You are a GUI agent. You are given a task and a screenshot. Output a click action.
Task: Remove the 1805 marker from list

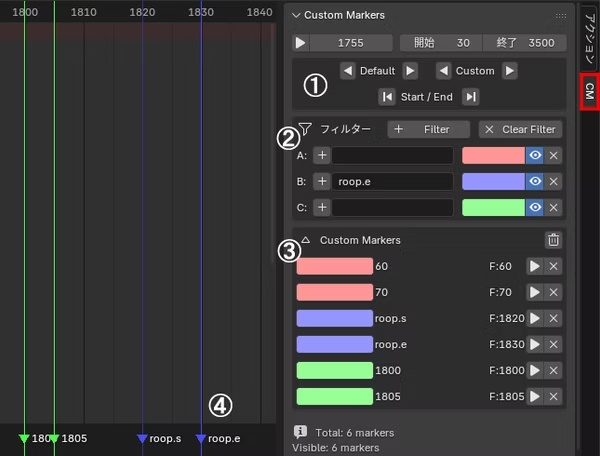coord(553,396)
